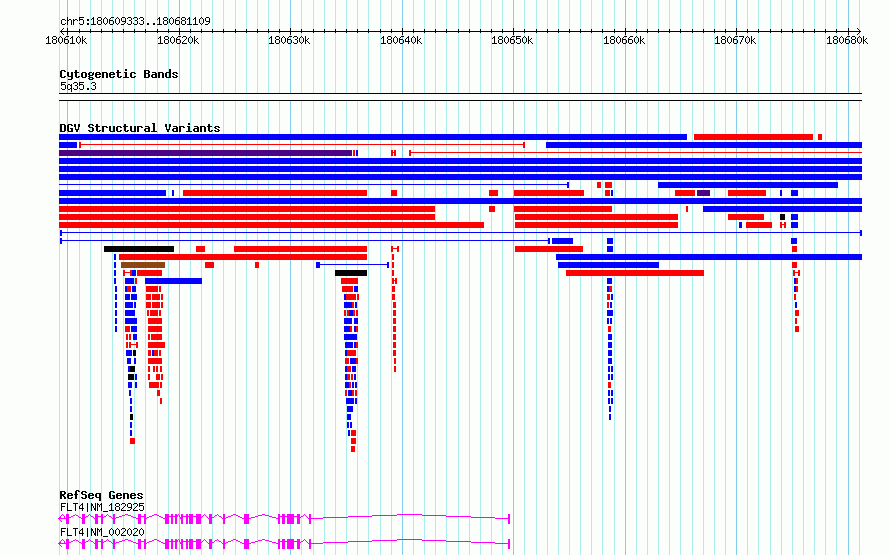Select the topmost blue DGV variant bar
Viewport: 890px width, 555px height.
[x=373, y=137]
